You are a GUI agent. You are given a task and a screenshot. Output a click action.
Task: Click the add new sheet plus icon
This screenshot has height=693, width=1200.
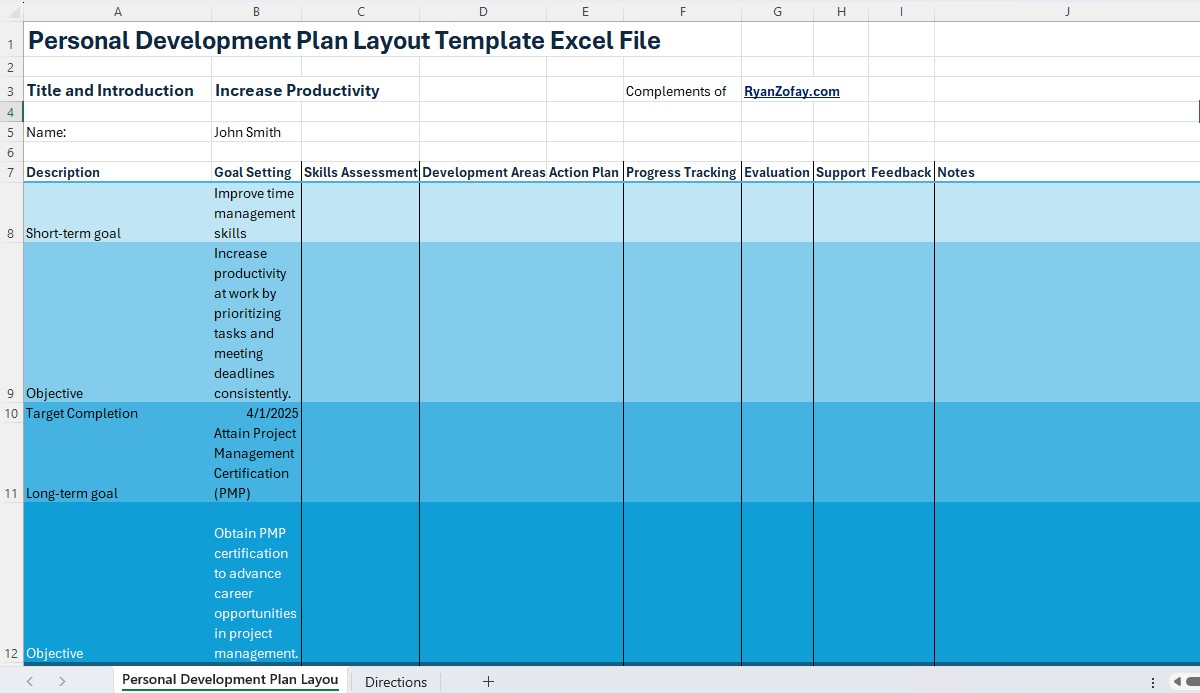[x=488, y=682]
